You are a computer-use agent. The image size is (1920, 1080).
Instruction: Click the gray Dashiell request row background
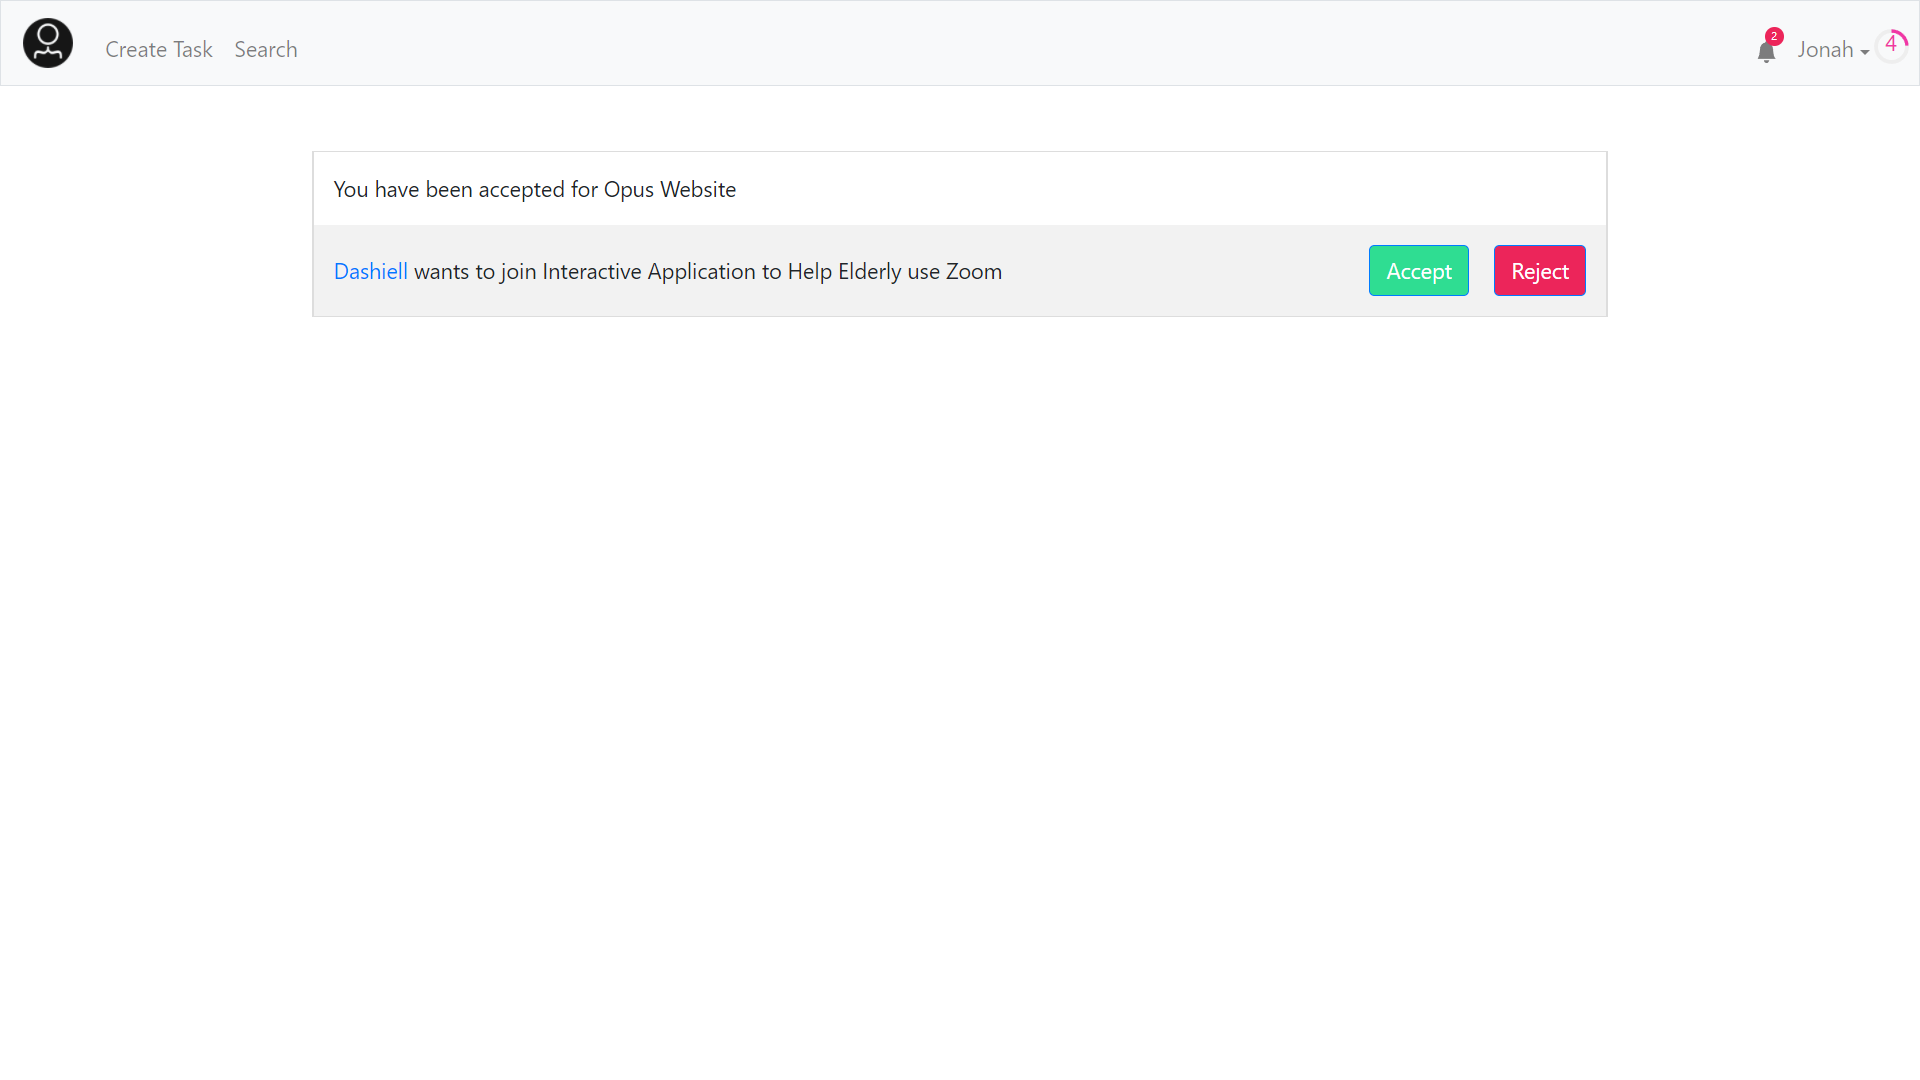tap(1180, 271)
